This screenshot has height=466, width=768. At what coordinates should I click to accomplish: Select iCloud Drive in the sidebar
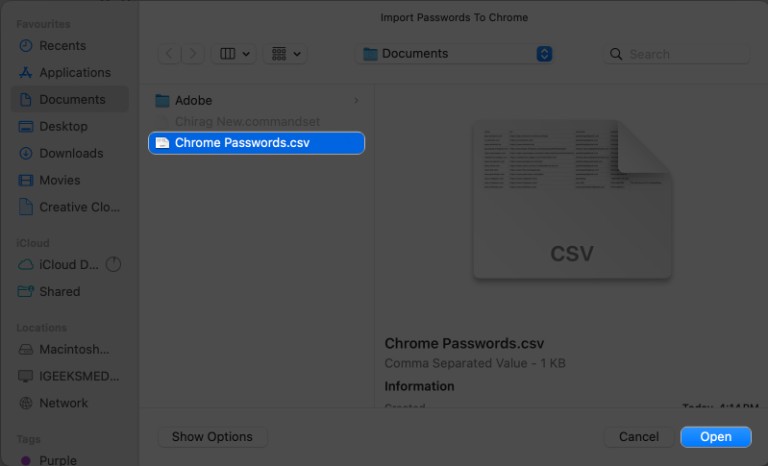pos(68,265)
